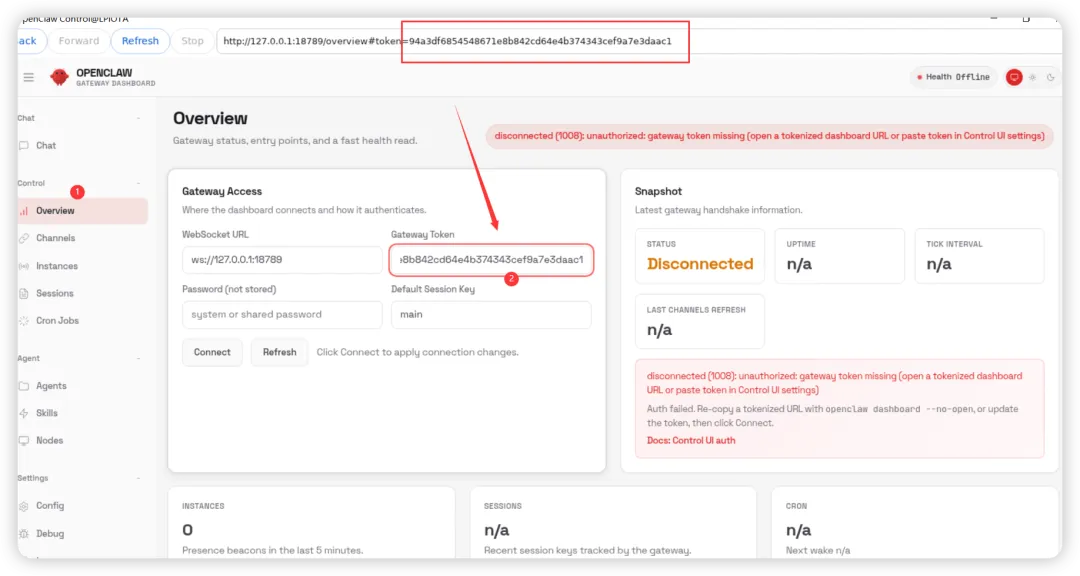Click the Uptime n/a value
Screen dimensions: 1080x576
click(799, 265)
